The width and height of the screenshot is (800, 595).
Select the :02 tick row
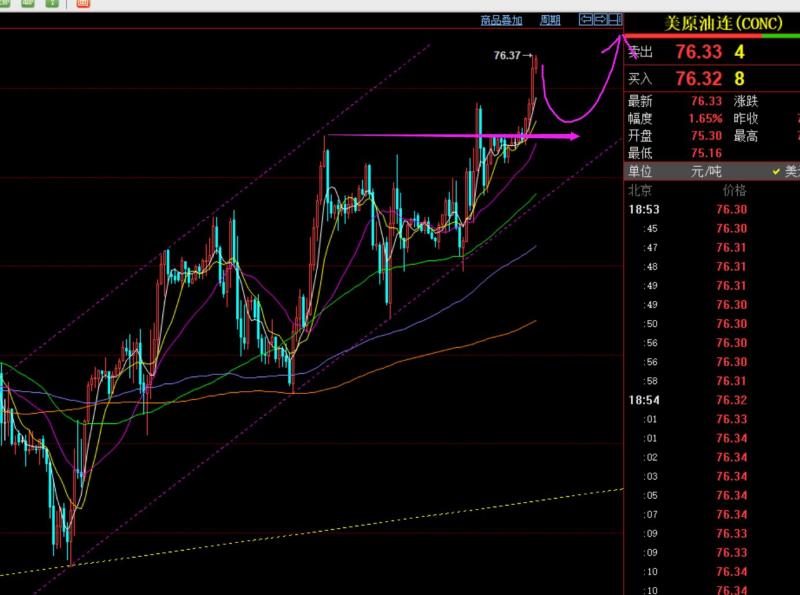(712, 457)
